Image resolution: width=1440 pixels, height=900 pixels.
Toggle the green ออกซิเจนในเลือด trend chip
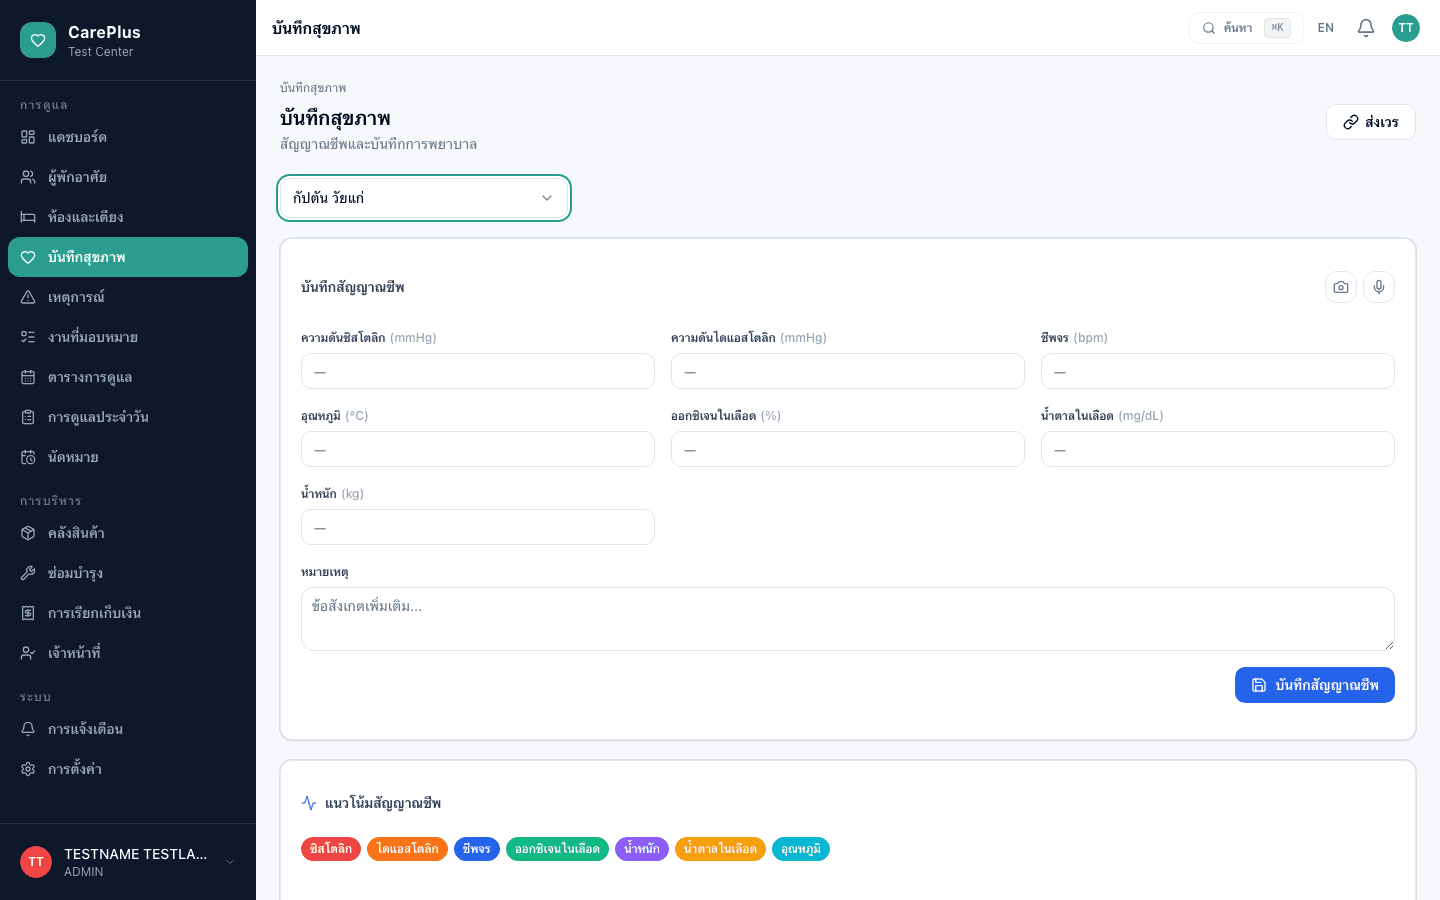tap(557, 849)
